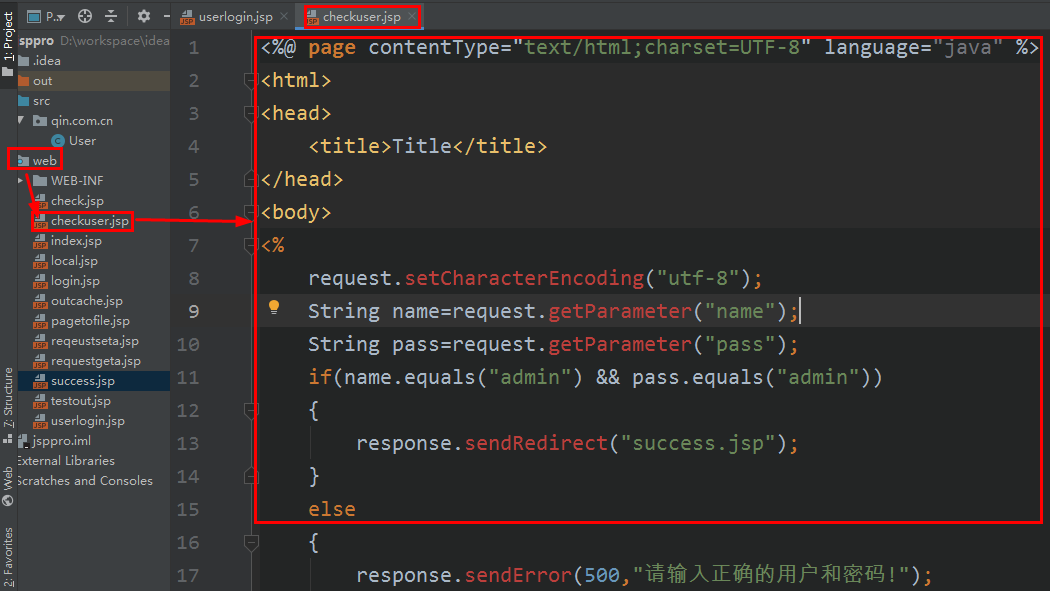
Task: Open check.jsp file
Action: click(x=77, y=201)
